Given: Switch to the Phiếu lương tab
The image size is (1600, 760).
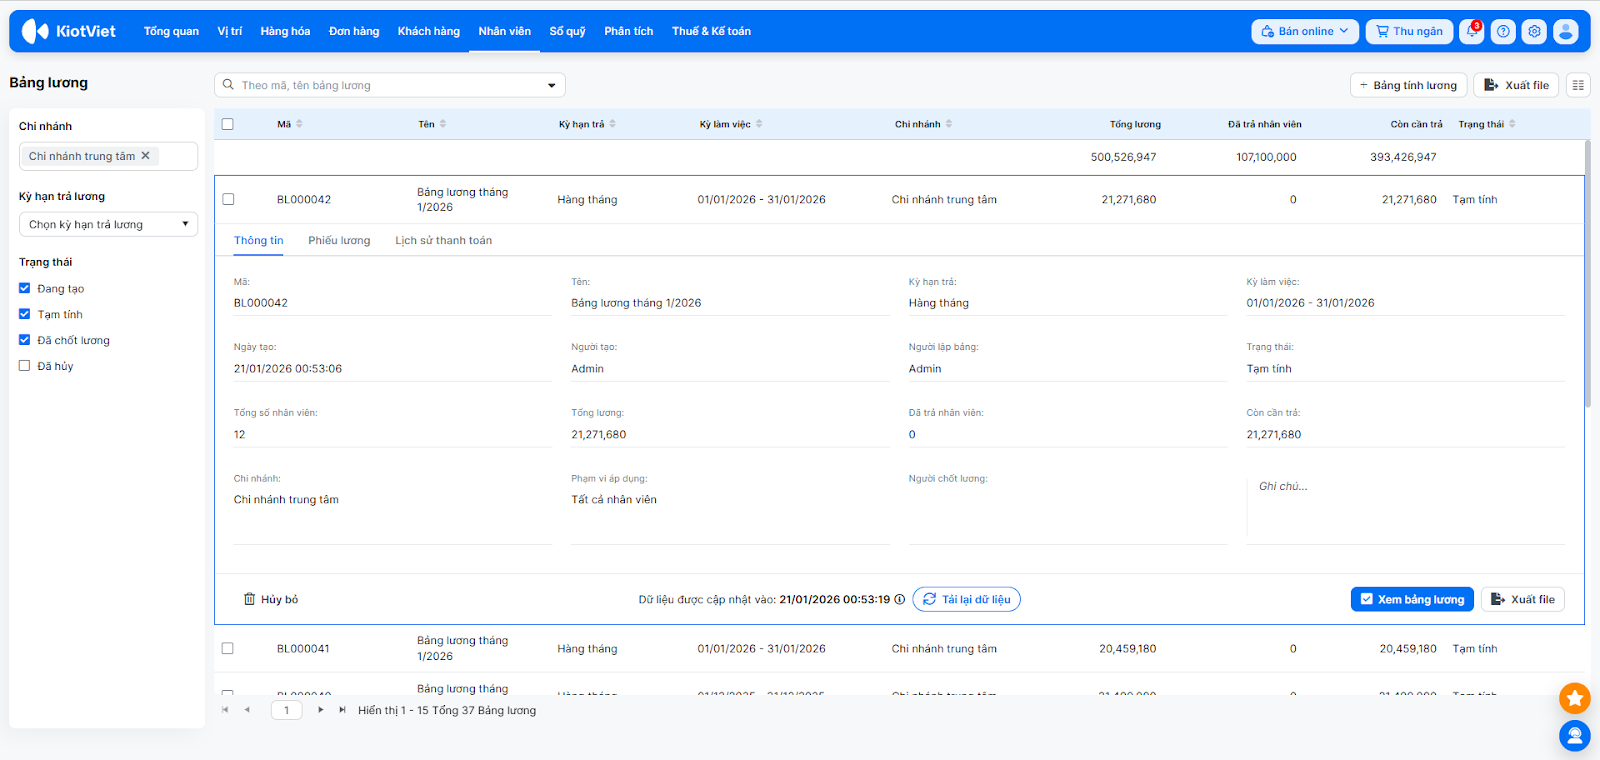Looking at the screenshot, I should coord(339,240).
